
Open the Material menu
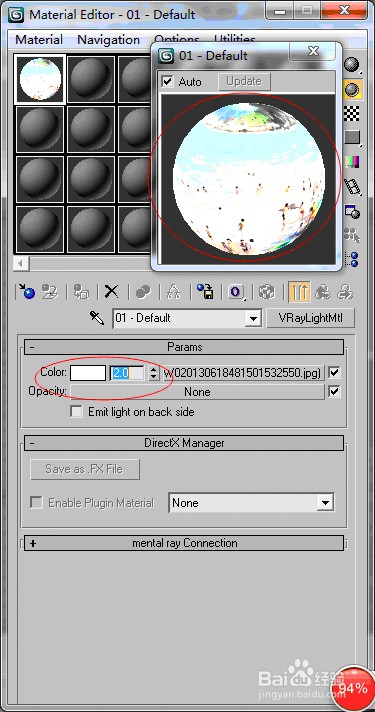pos(39,40)
